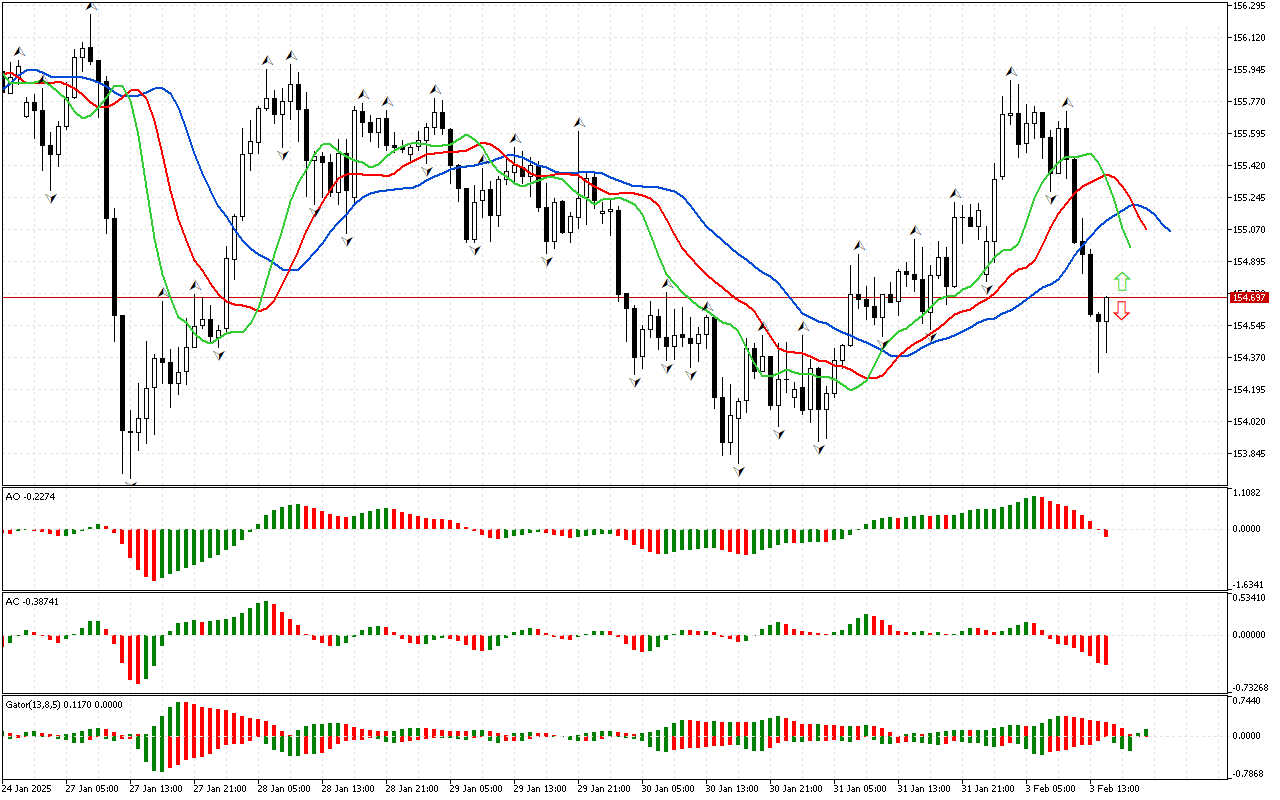This screenshot has height=800, width=1280.
Task: Click the 3 Feb 13:00 time label
Action: 1114,789
